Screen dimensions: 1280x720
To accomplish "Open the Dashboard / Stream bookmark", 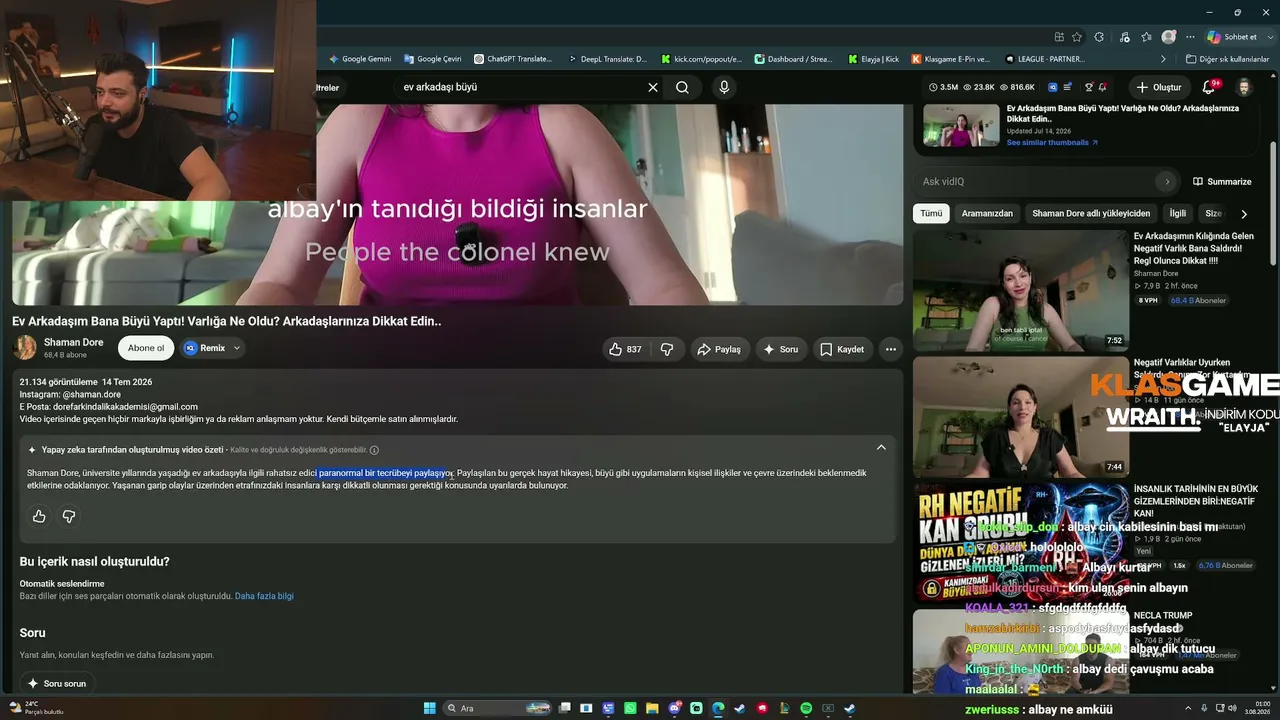I will pyautogui.click(x=794, y=59).
